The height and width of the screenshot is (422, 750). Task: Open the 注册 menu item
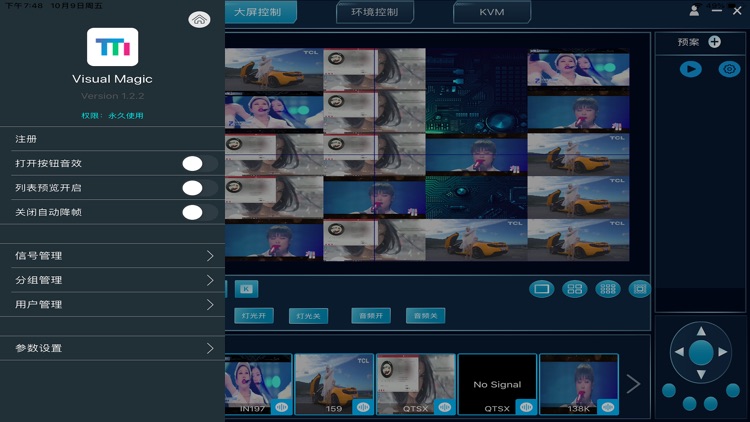[112, 139]
